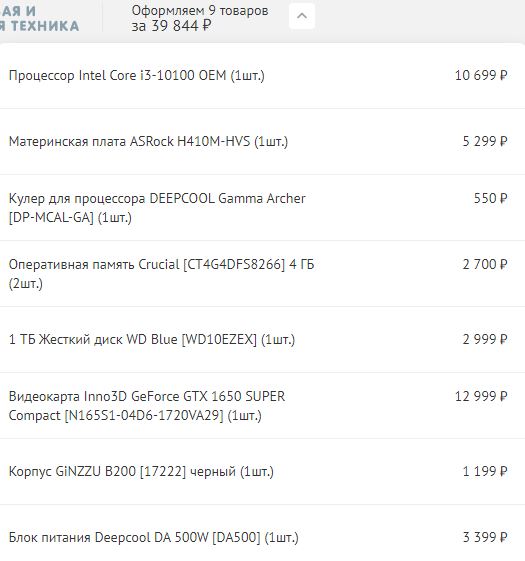Click the order summary 39 844 ₽ total
525x561 pixels.
pos(171,26)
